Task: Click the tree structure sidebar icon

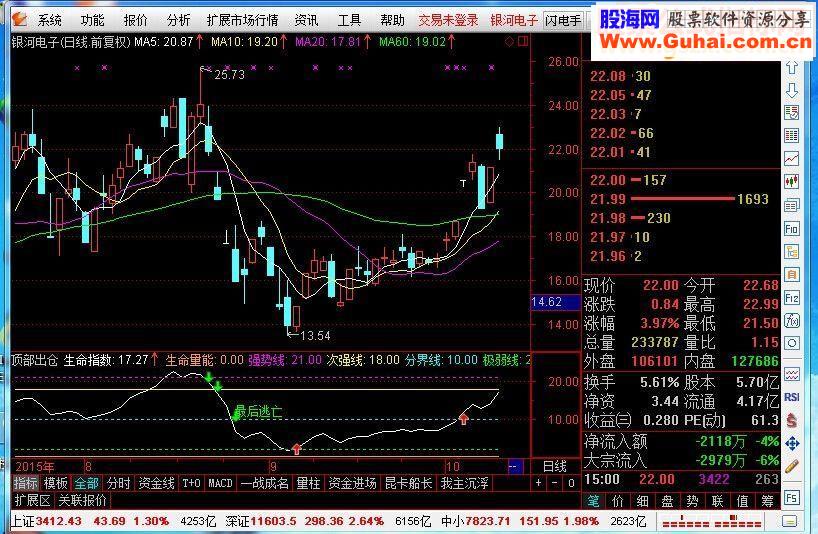Action: (x=791, y=251)
